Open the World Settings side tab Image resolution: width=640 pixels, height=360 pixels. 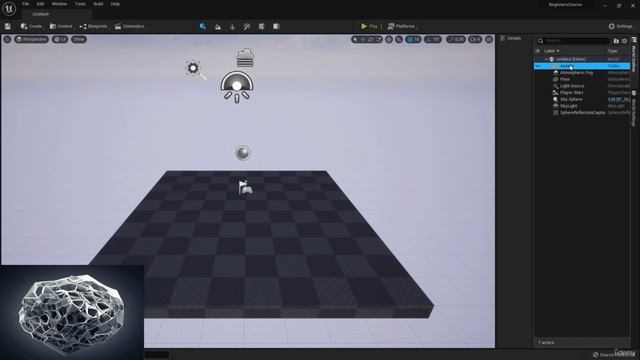pyautogui.click(x=634, y=109)
